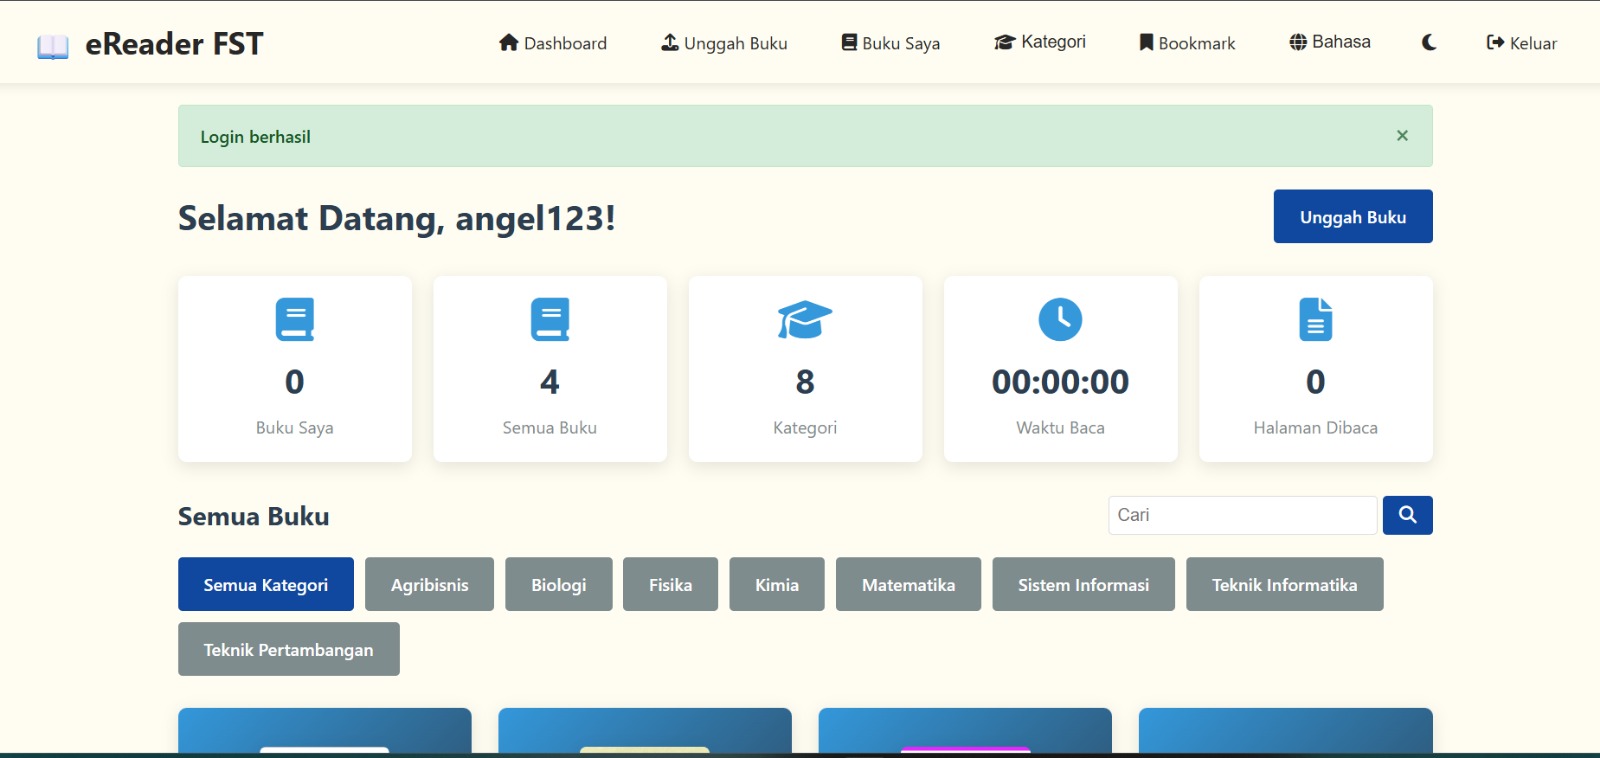Screen dimensions: 1600x758
Task: Select the Semua Kategori filter
Action: [x=266, y=584]
